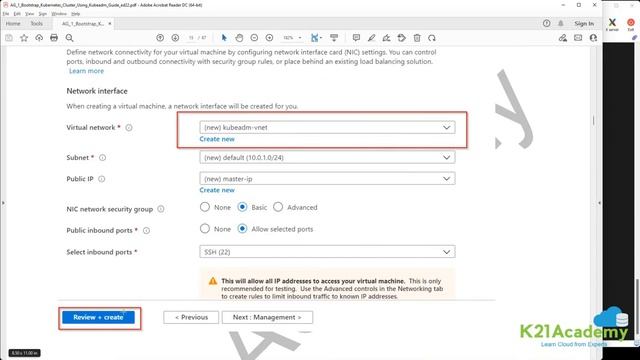Click Create new under Public IP

coord(217,190)
